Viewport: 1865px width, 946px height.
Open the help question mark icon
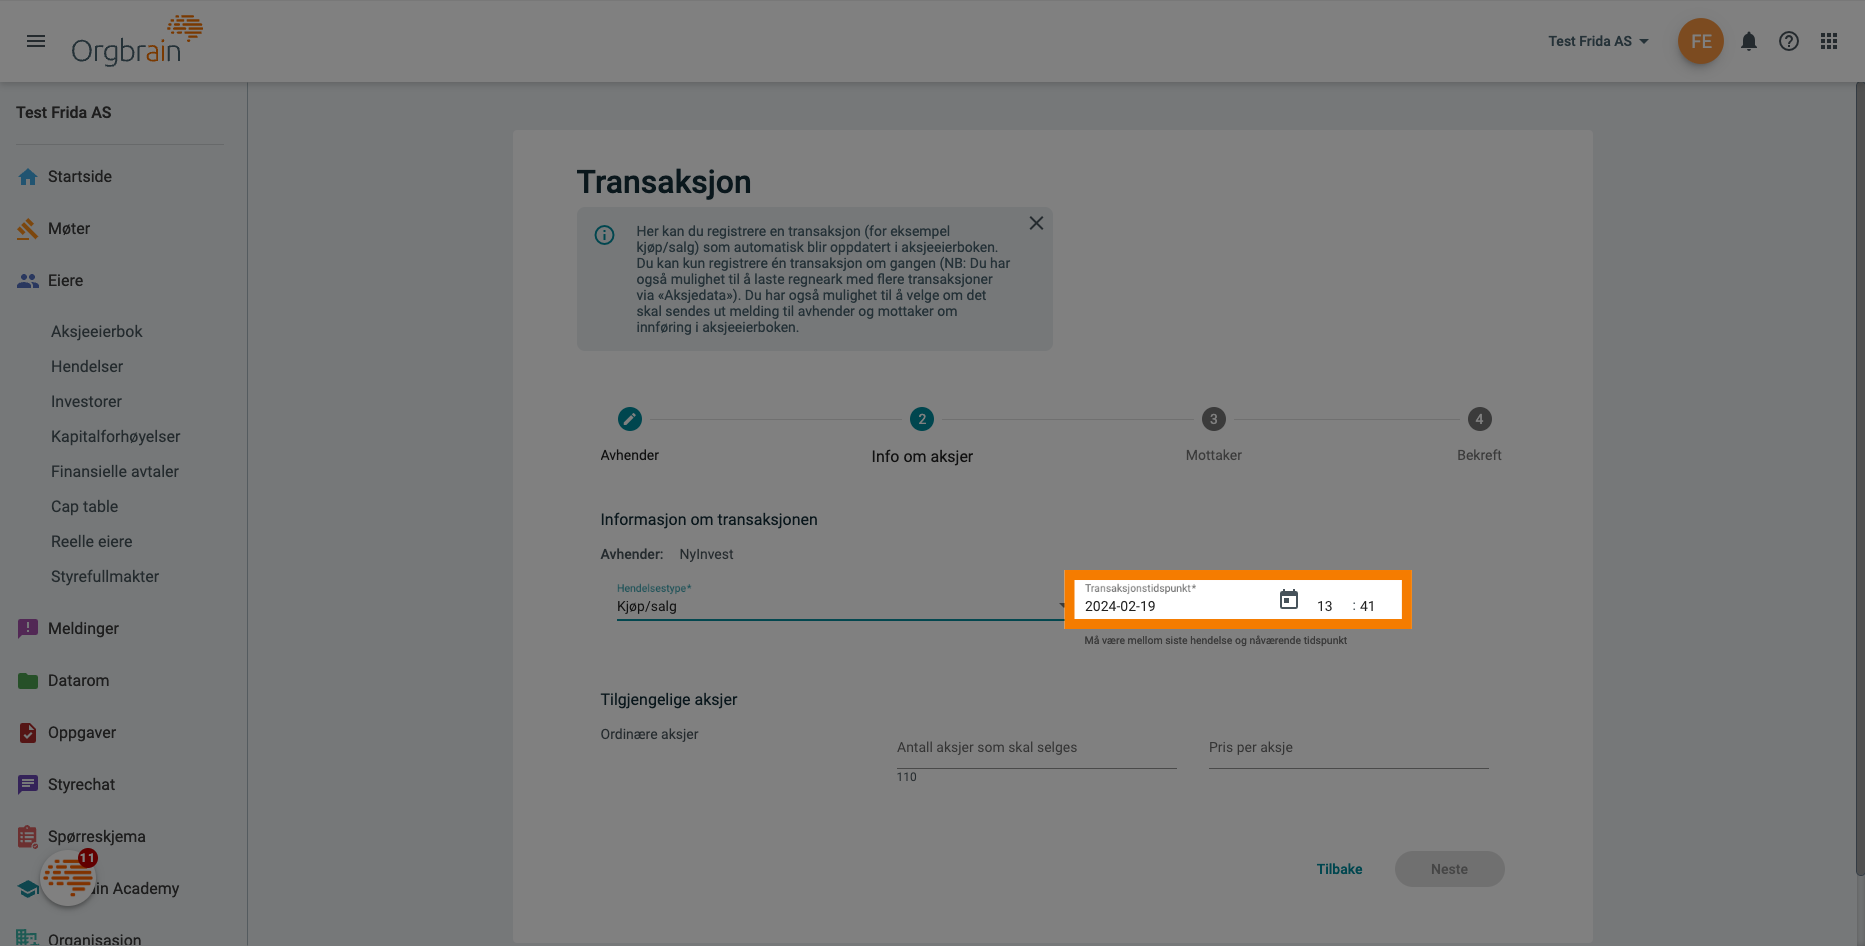pyautogui.click(x=1788, y=41)
